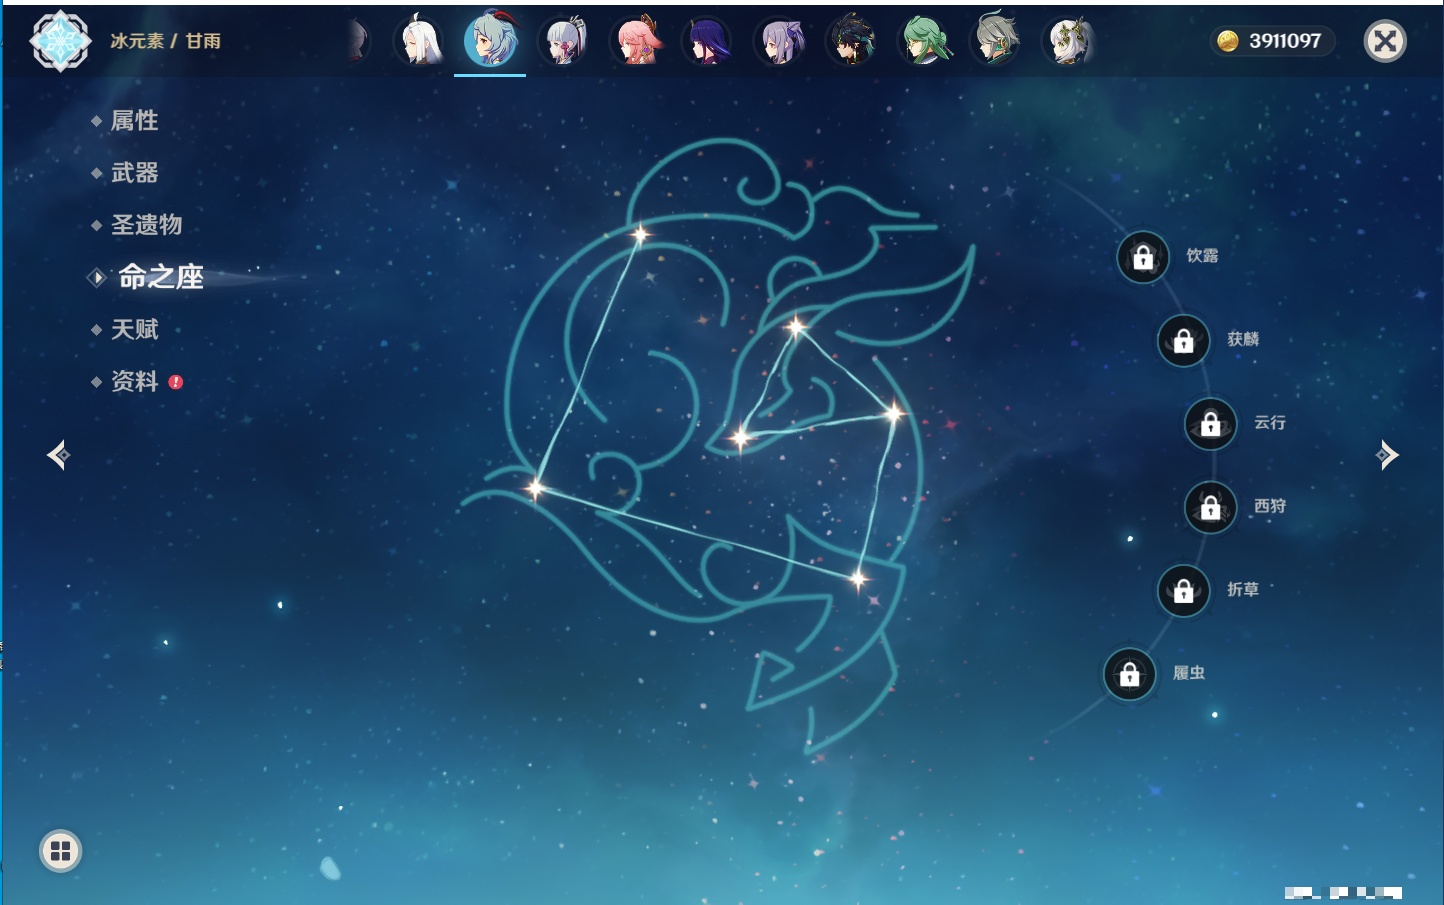
Task: Select the purple twin-tail Keqing portrait
Action: tap(780, 41)
